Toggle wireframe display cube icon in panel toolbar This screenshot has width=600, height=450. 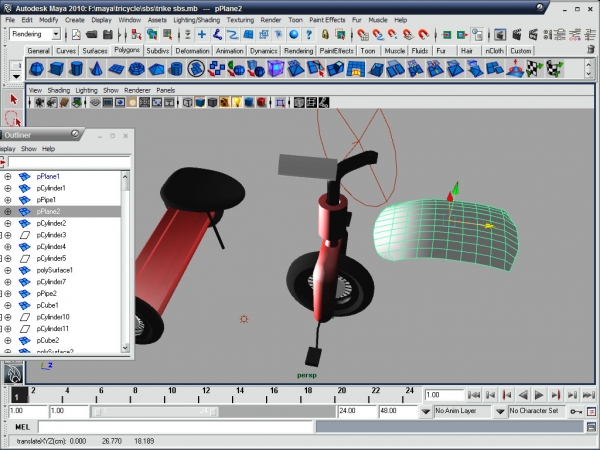[x=188, y=102]
